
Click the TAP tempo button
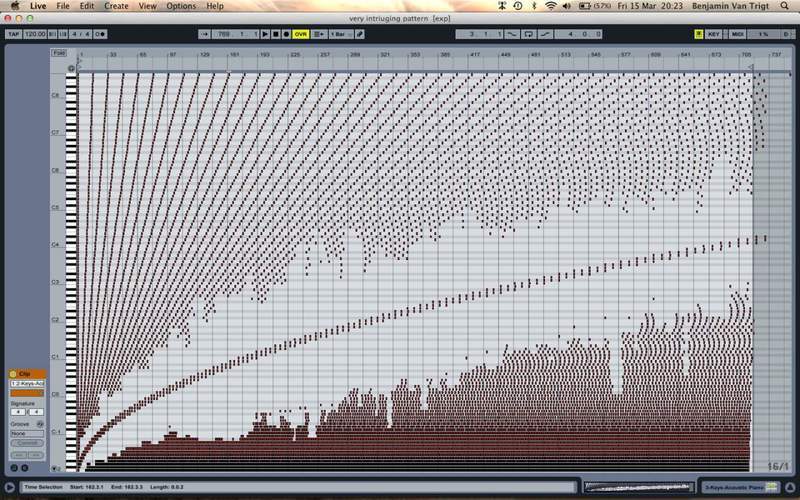coord(13,34)
